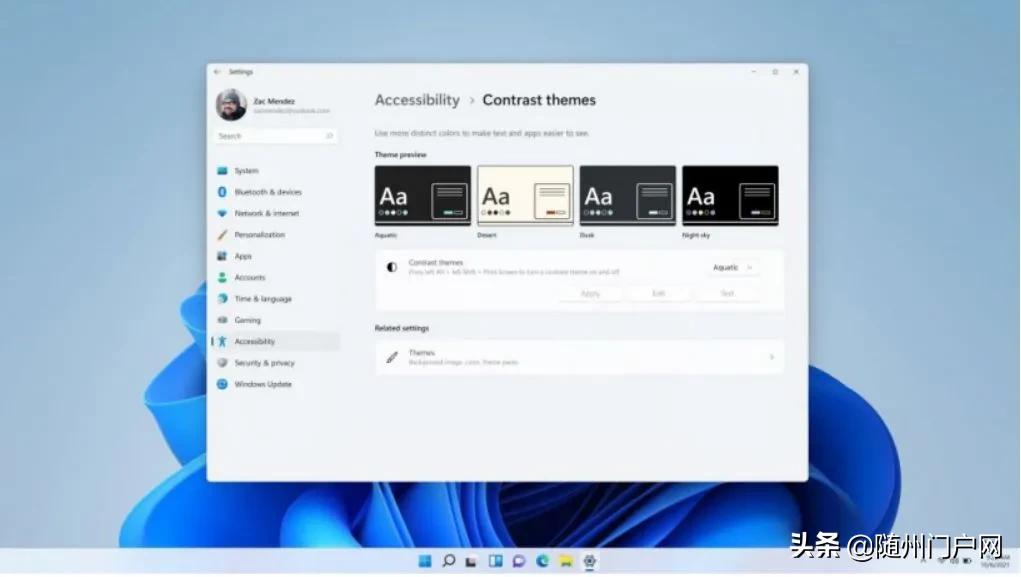Screen dimensions: 1021x577
Task: Click the Apply button
Action: click(589, 293)
